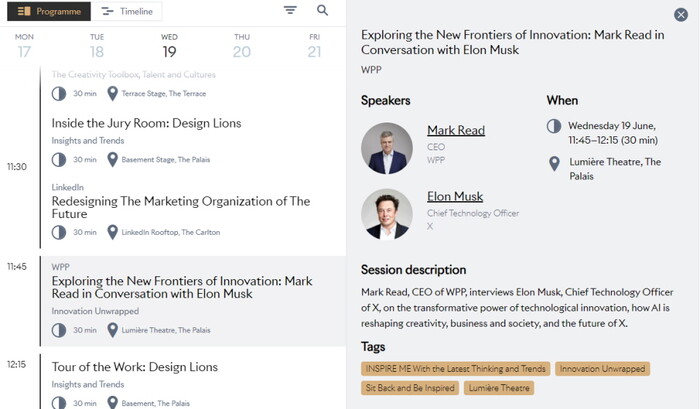
Task: Click the clock icon beside Wednesday 19 June
Action: [x=554, y=126]
